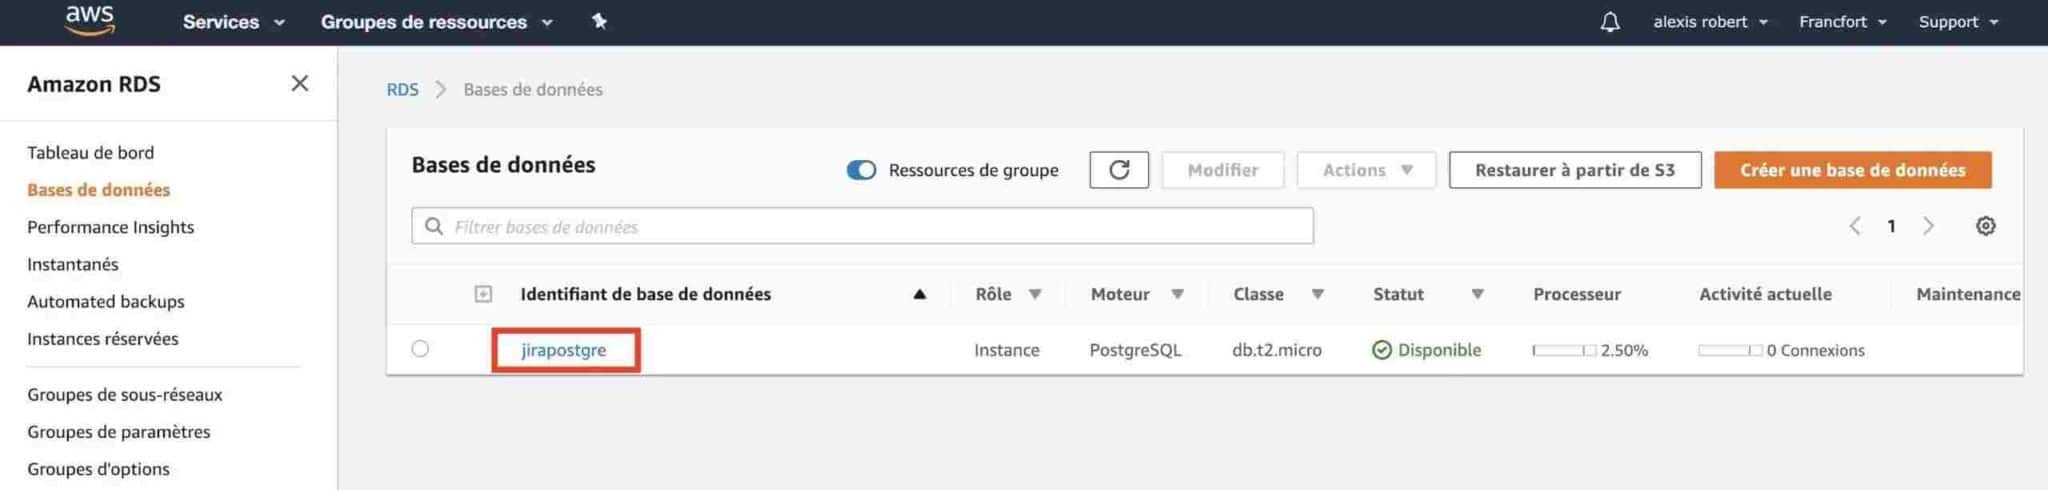
Task: Go to next page of databases
Action: [x=1928, y=226]
